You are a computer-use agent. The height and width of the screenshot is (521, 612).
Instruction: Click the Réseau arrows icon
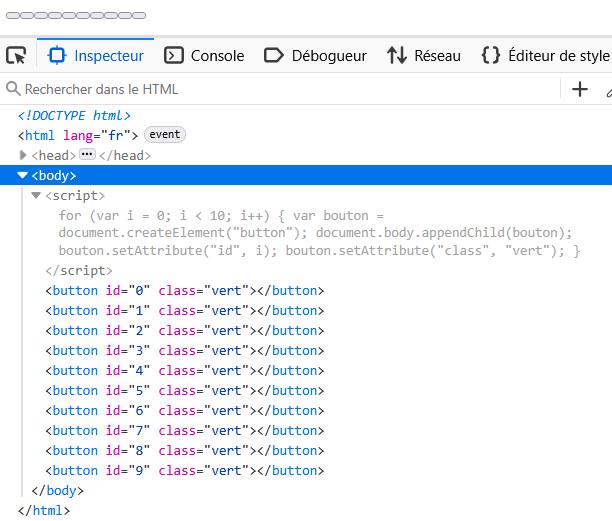pos(397,55)
